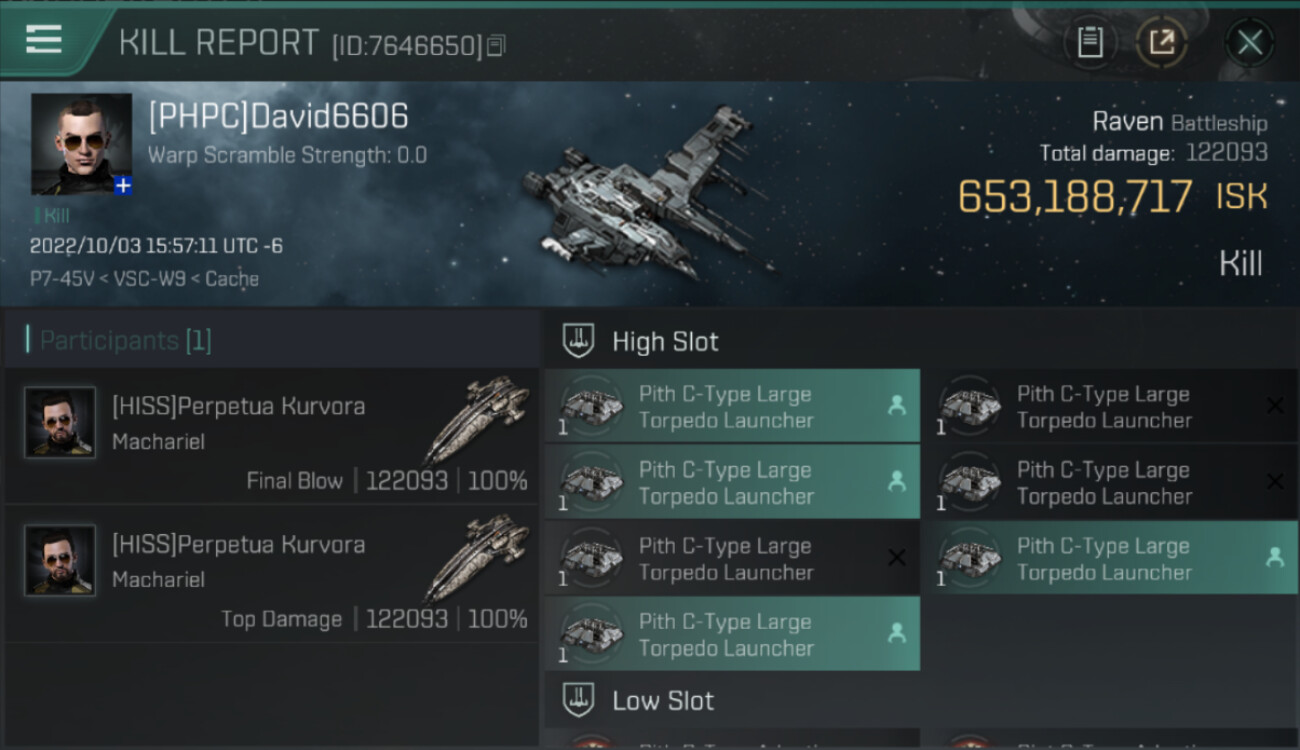Click the Final Blow Machariel ship image
The image size is (1300, 750).
point(477,419)
